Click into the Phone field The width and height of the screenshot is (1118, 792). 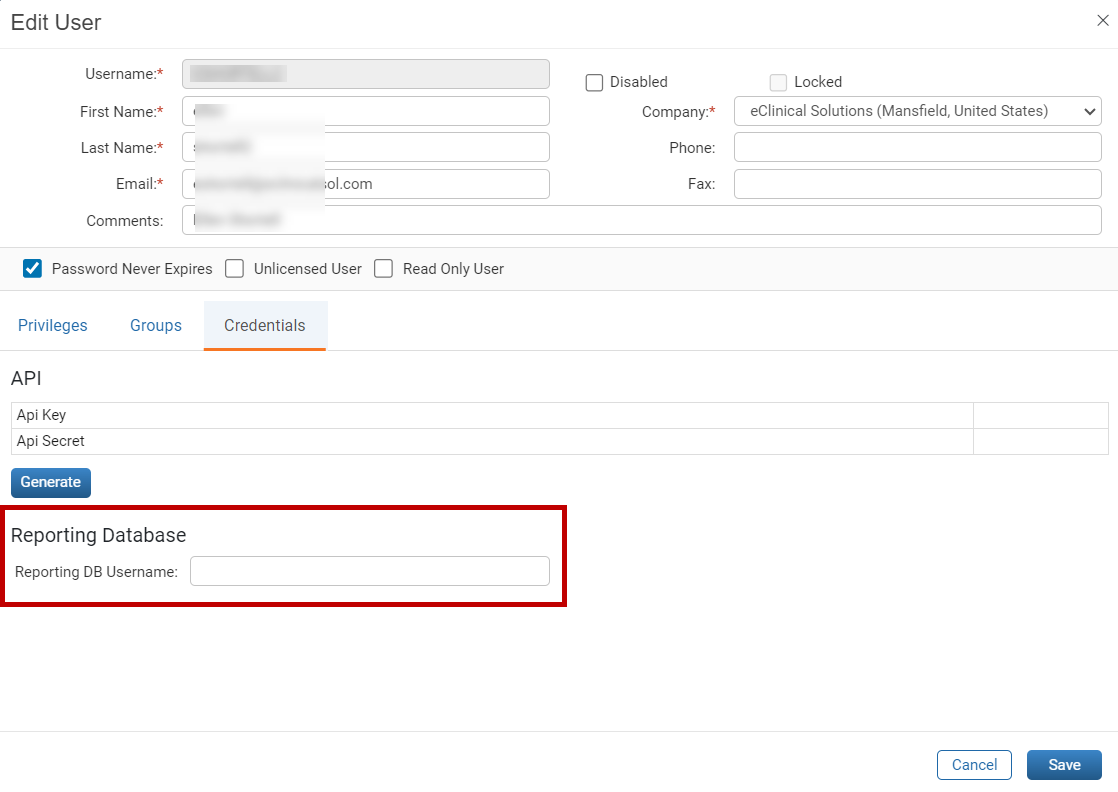point(918,148)
